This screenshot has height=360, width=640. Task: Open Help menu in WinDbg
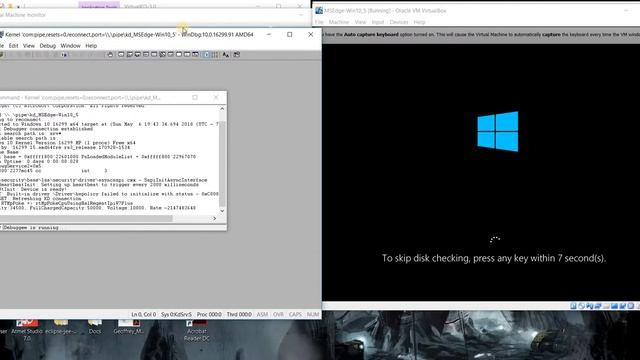91,46
